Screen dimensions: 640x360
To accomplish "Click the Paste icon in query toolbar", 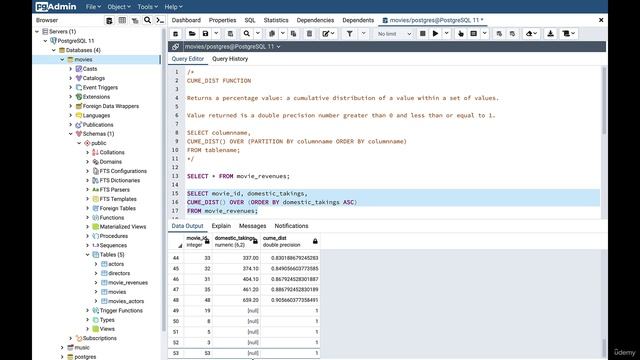I will tap(293, 34).
